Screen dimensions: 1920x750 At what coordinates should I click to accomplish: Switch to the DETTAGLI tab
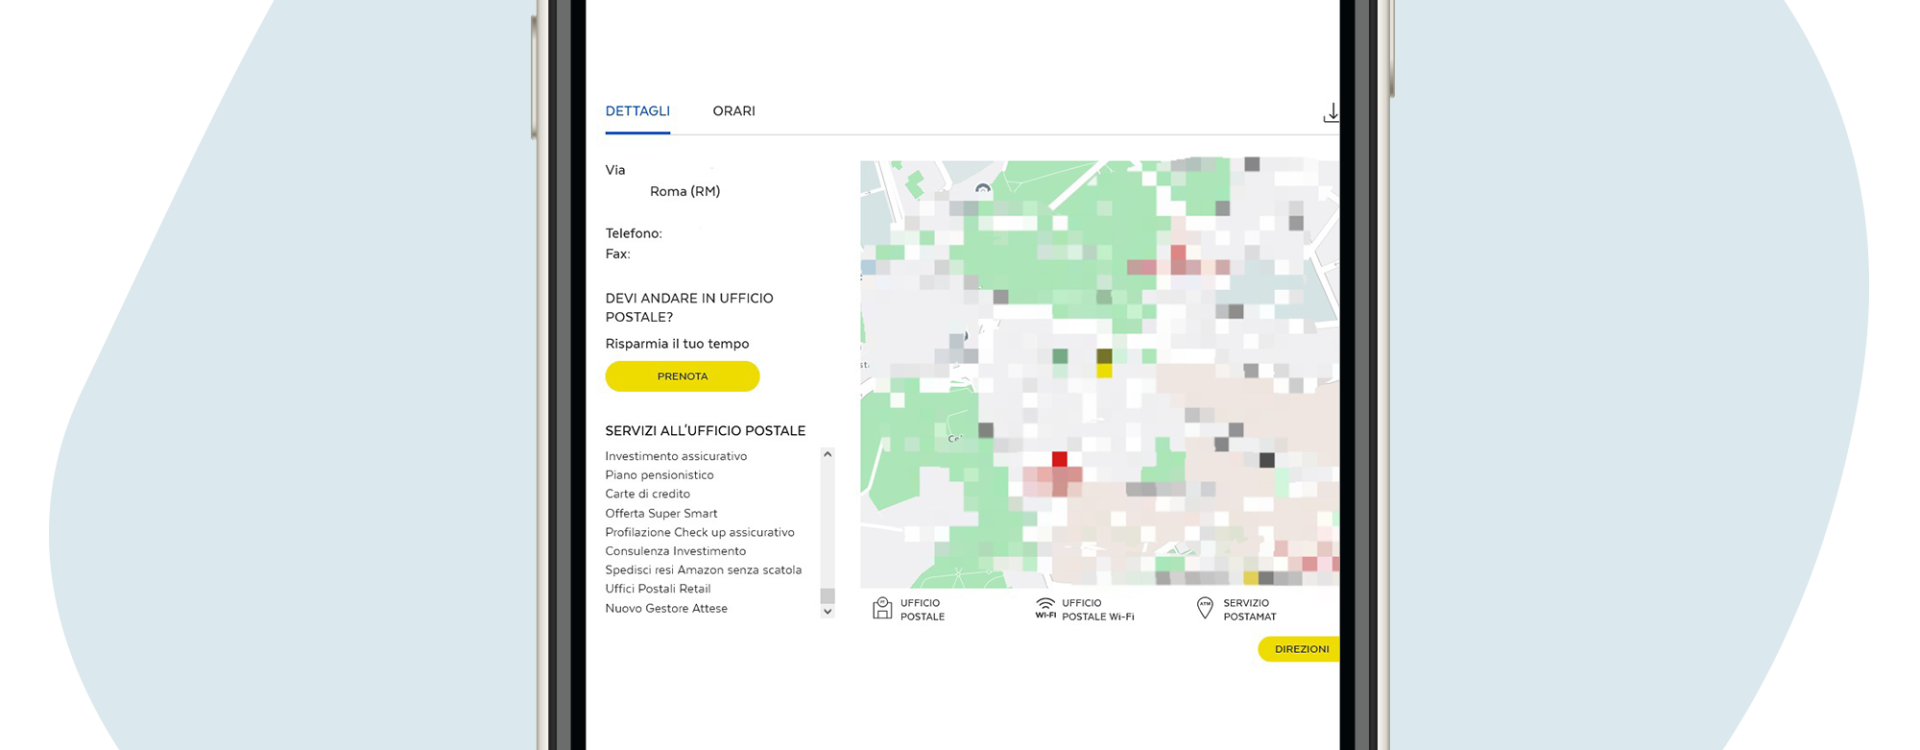(637, 111)
